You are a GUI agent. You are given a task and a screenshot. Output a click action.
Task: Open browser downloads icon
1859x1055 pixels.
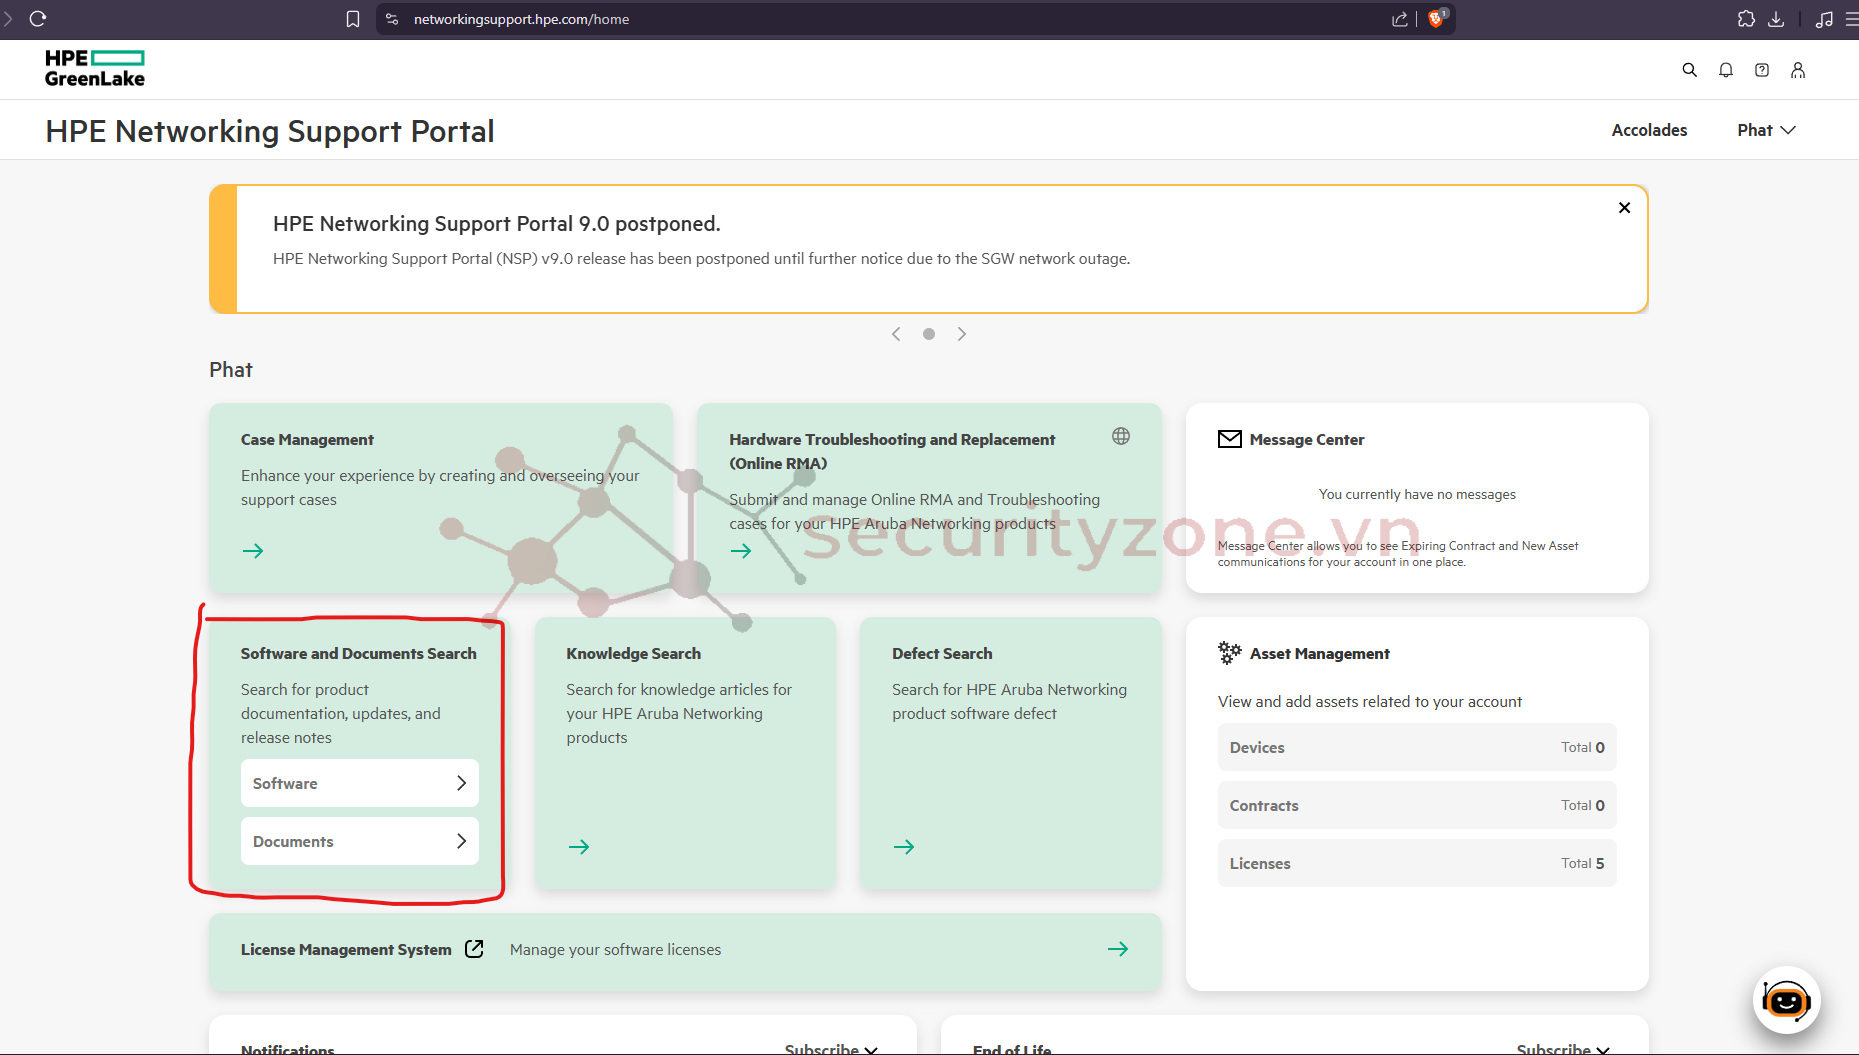pos(1776,19)
